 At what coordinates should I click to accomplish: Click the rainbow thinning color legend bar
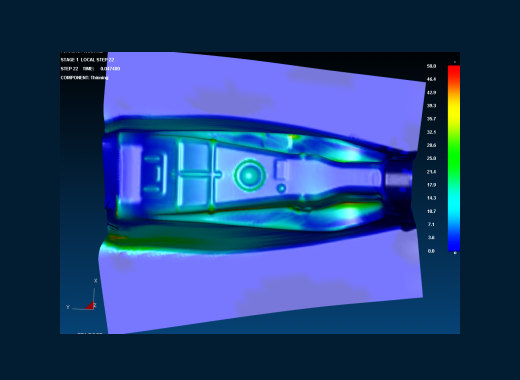coord(454,158)
